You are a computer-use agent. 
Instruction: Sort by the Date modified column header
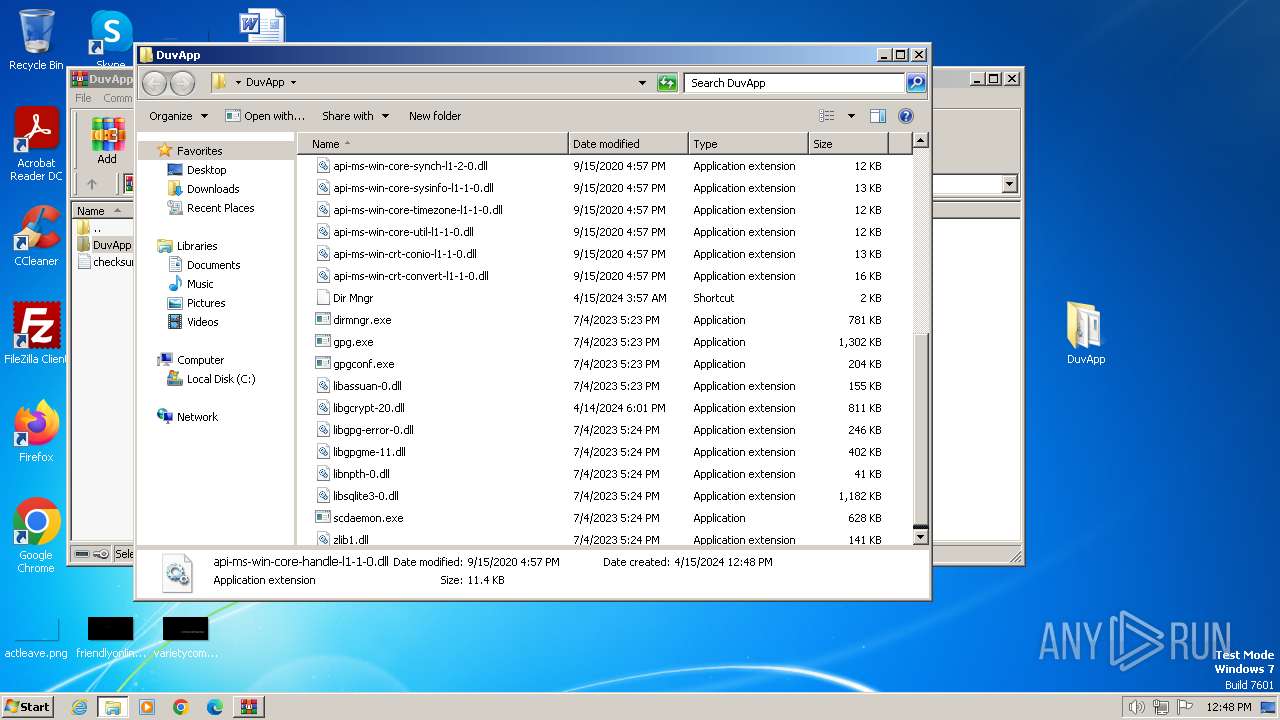(x=628, y=144)
